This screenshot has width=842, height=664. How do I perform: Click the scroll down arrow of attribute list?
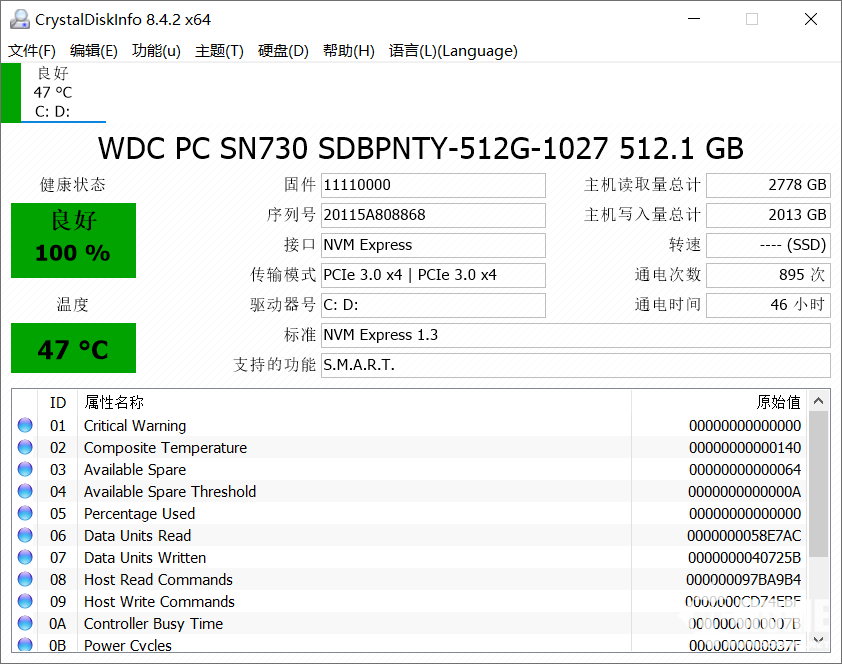coord(818,639)
